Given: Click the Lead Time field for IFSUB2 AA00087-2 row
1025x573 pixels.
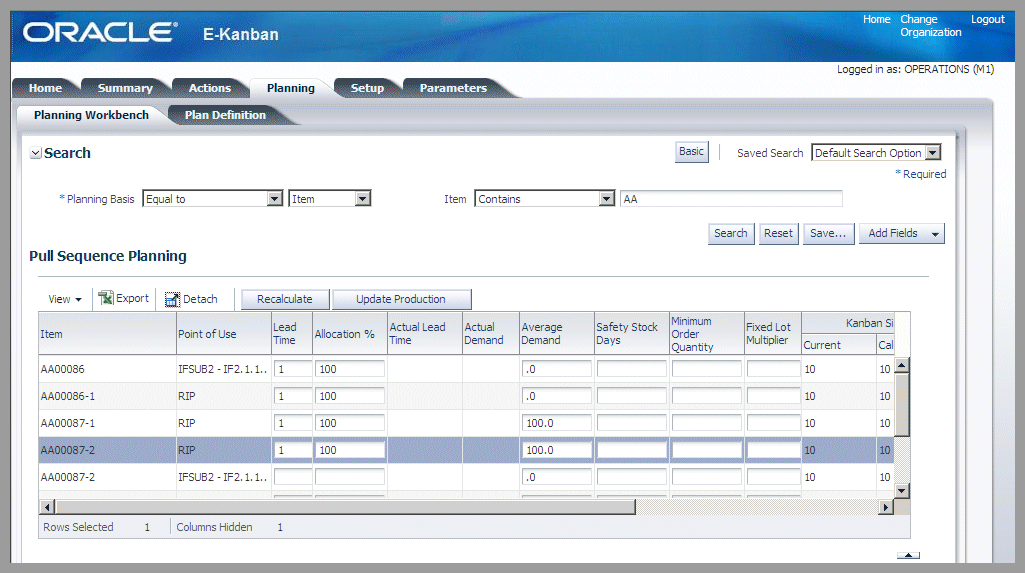Looking at the screenshot, I should (x=293, y=478).
